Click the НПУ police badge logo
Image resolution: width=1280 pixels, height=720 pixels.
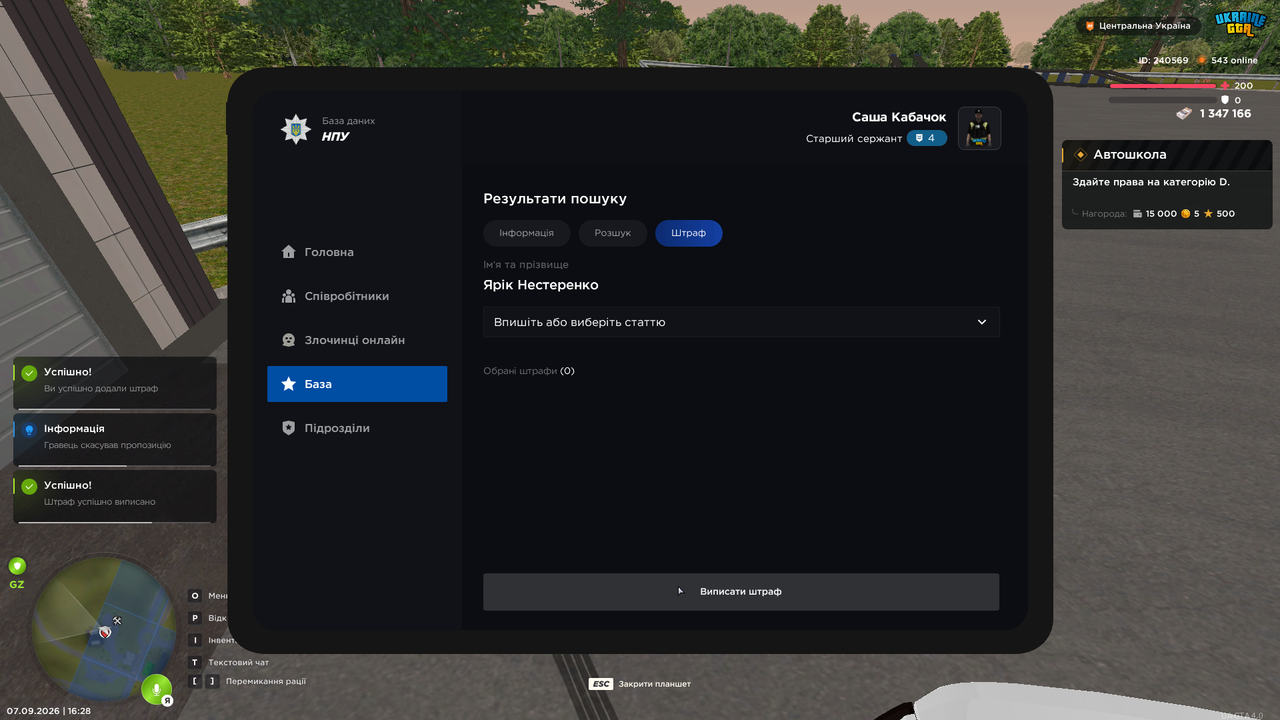(295, 129)
